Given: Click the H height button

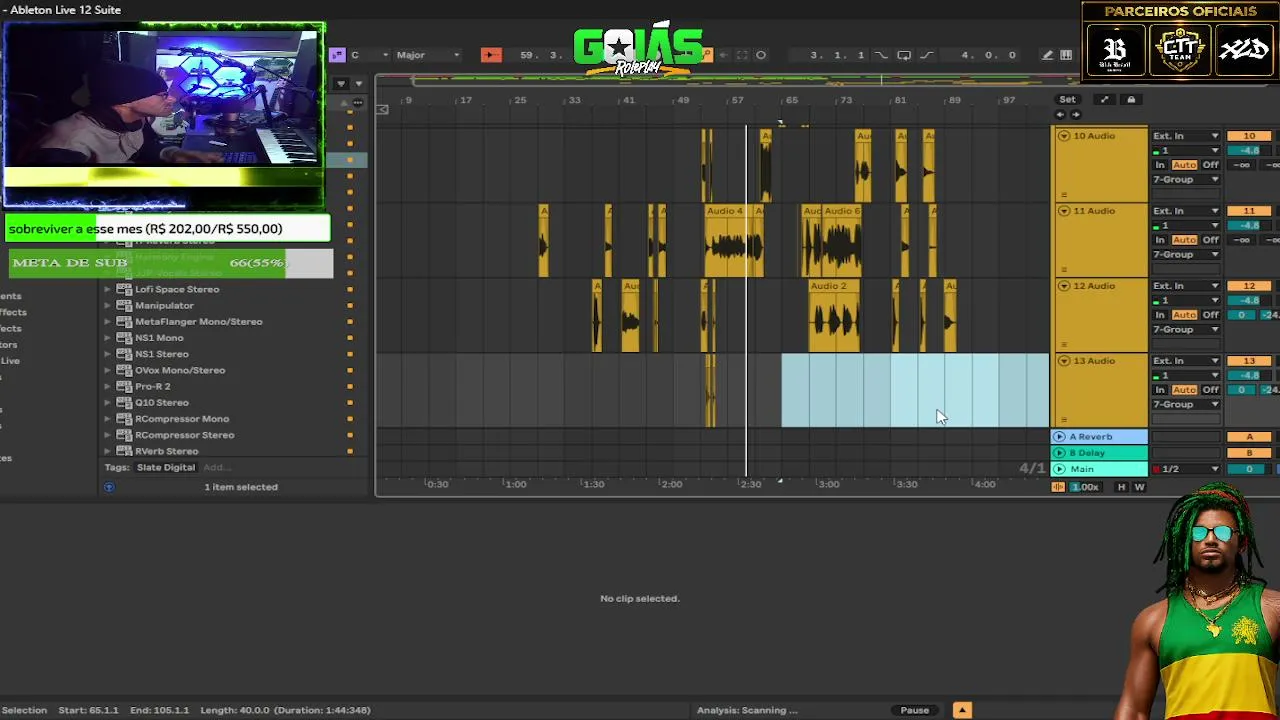Looking at the screenshot, I should point(1121,487).
